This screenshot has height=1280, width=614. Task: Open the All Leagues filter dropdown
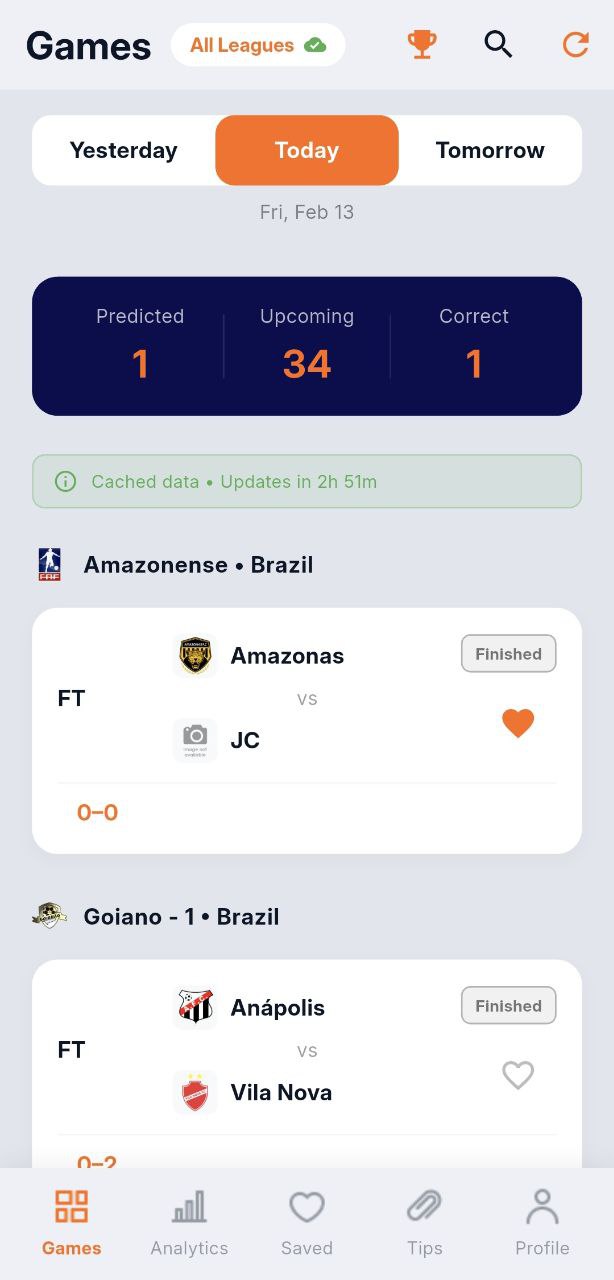tap(258, 45)
